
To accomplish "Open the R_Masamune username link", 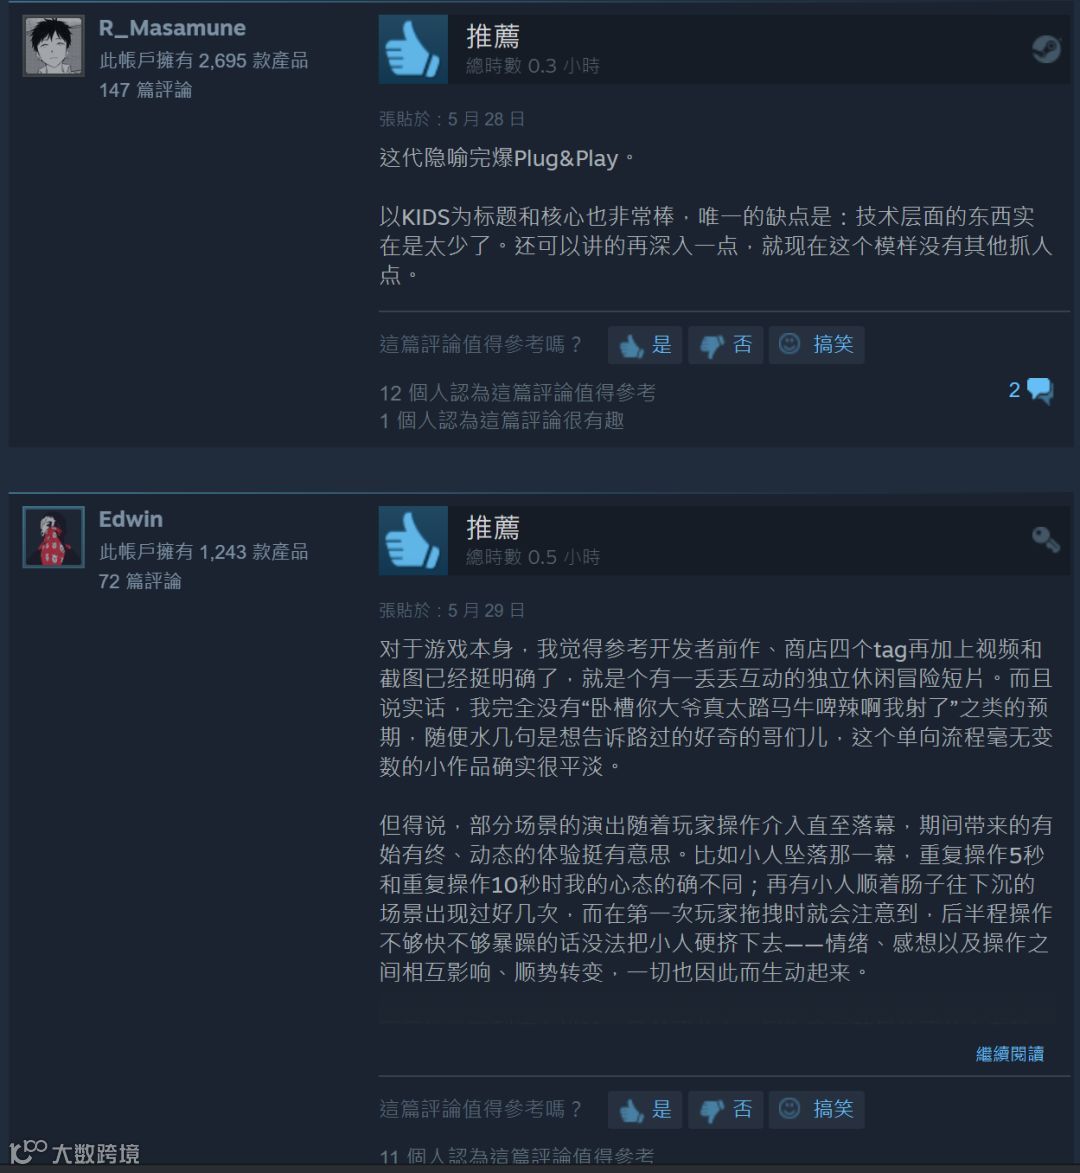I will (172, 28).
